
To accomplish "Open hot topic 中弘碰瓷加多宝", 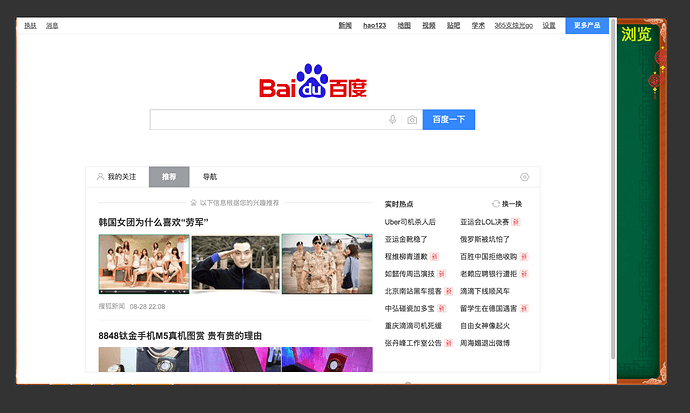I will (410, 308).
